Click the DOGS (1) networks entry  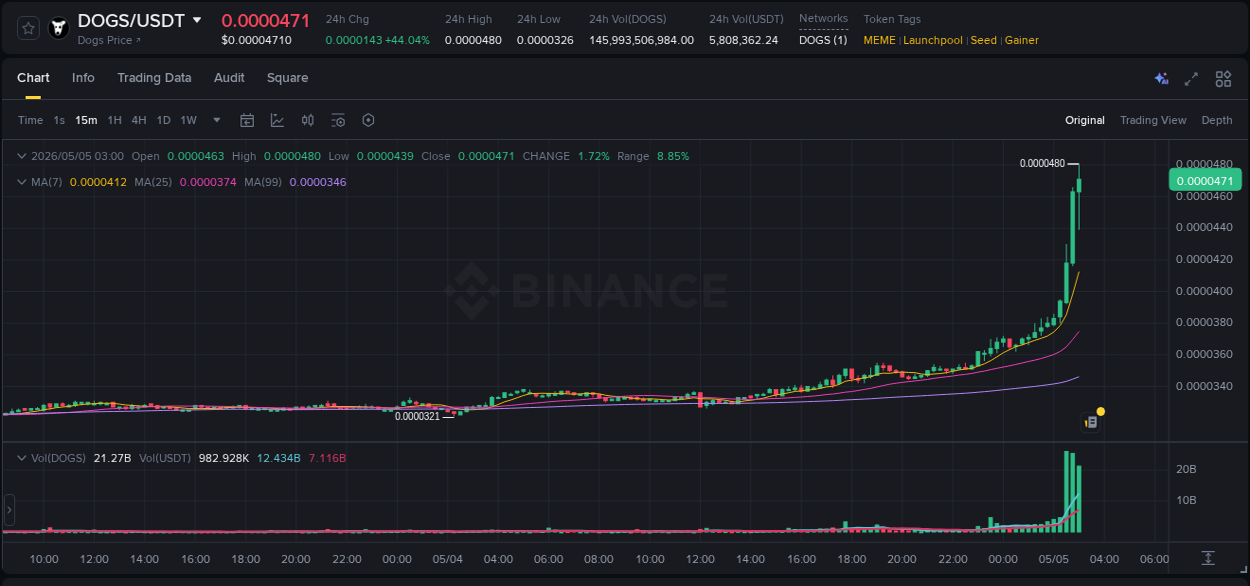tap(823, 40)
